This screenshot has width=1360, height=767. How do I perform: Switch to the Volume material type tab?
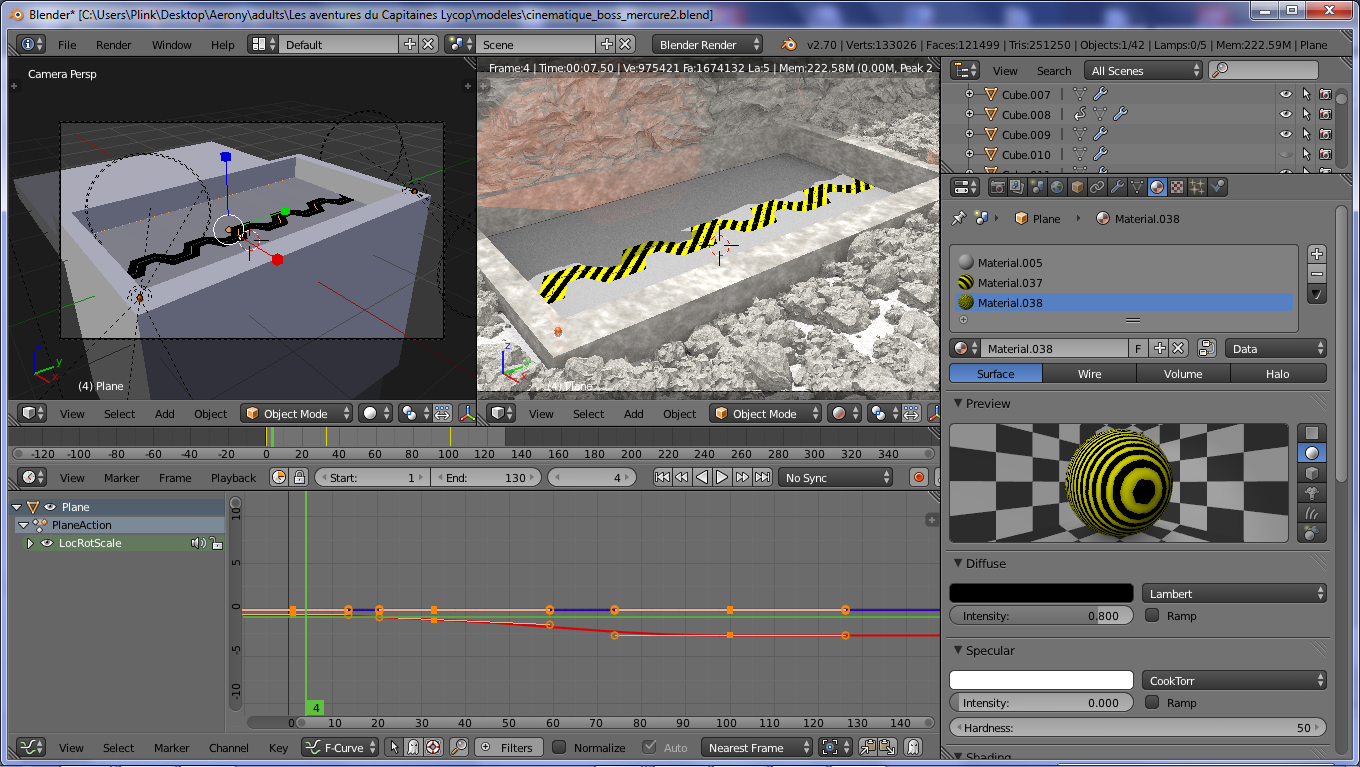1183,373
